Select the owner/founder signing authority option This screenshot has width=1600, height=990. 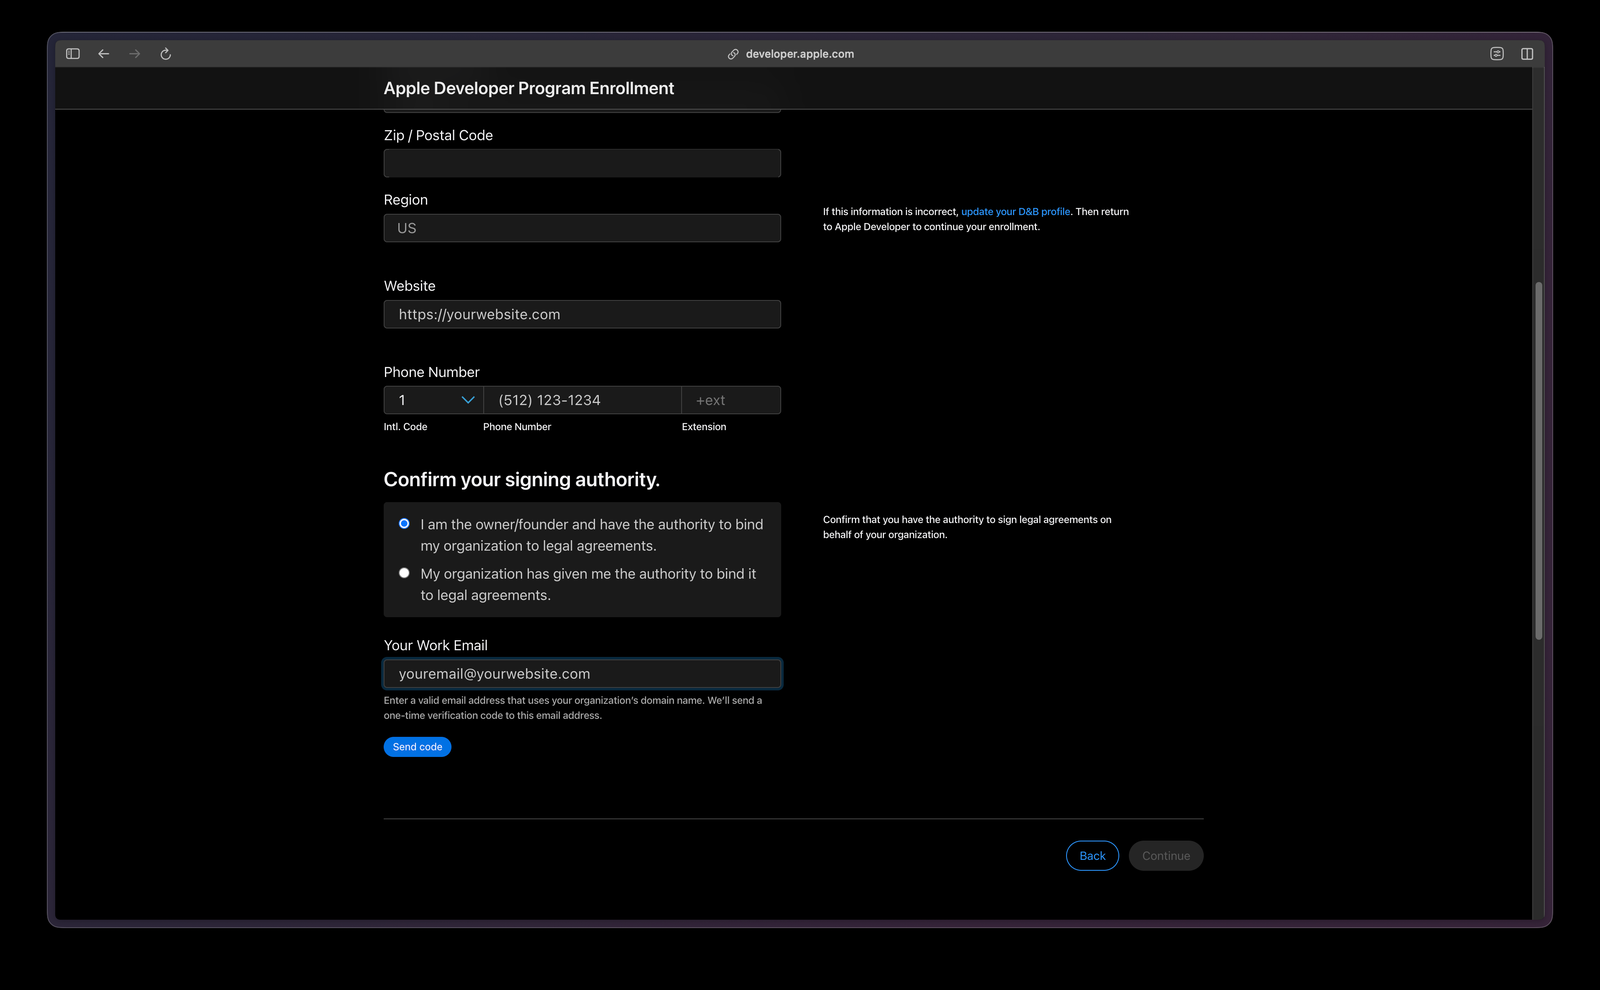pos(404,524)
